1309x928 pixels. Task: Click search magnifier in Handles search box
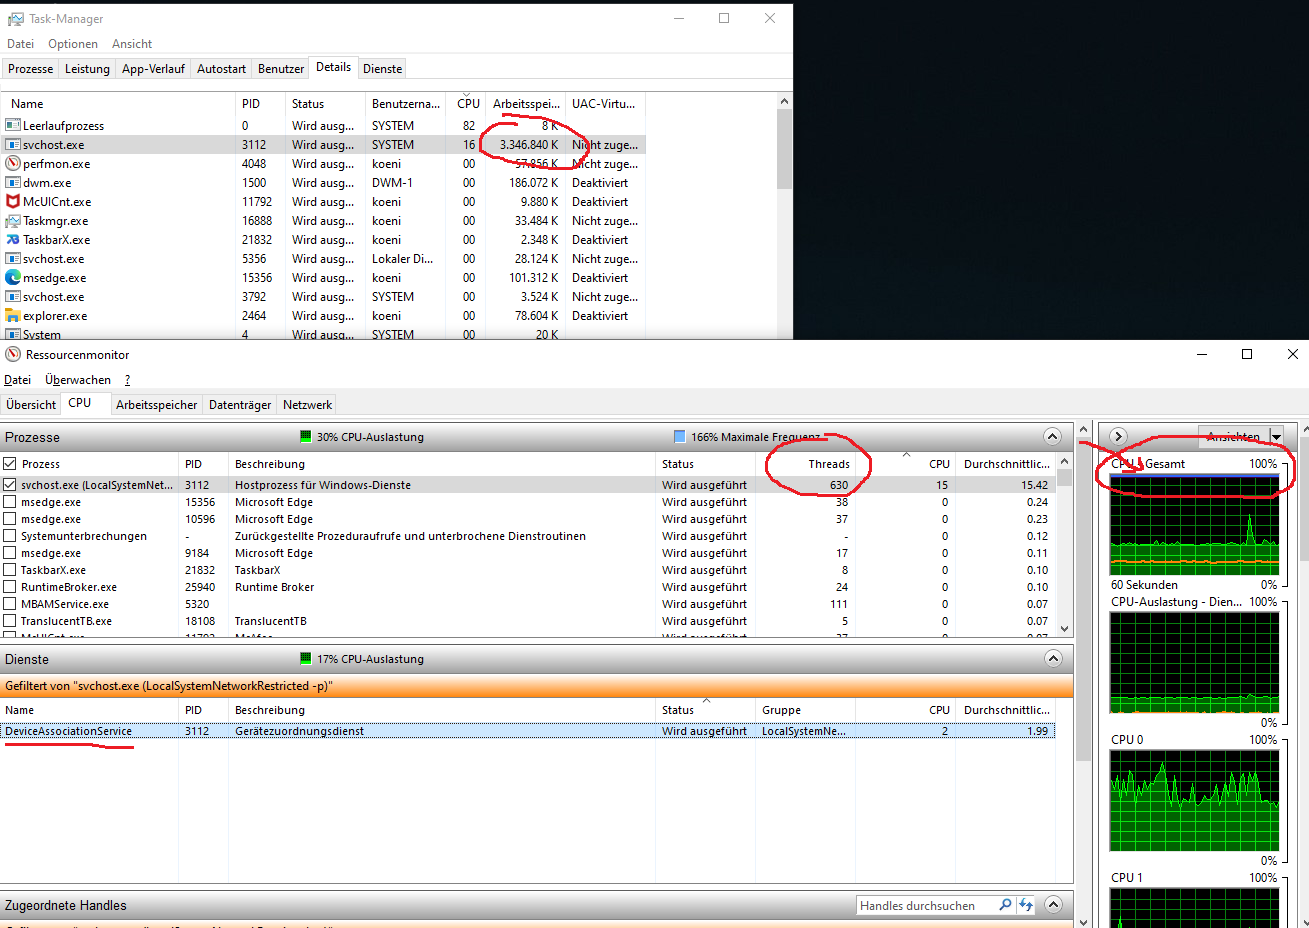click(1005, 905)
